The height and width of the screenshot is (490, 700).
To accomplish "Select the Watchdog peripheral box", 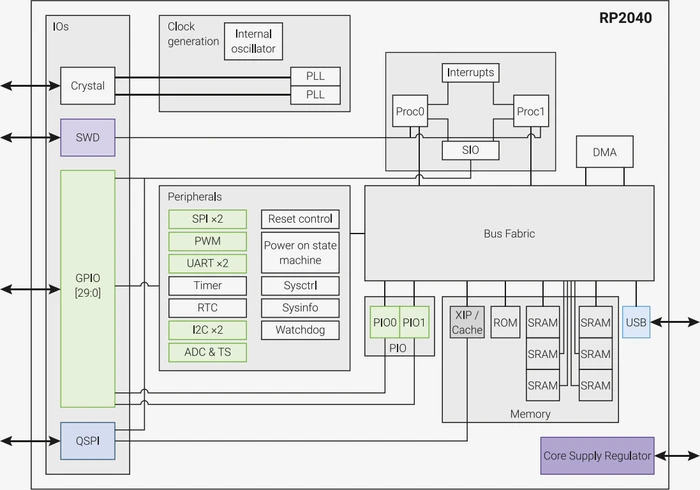I will [300, 330].
